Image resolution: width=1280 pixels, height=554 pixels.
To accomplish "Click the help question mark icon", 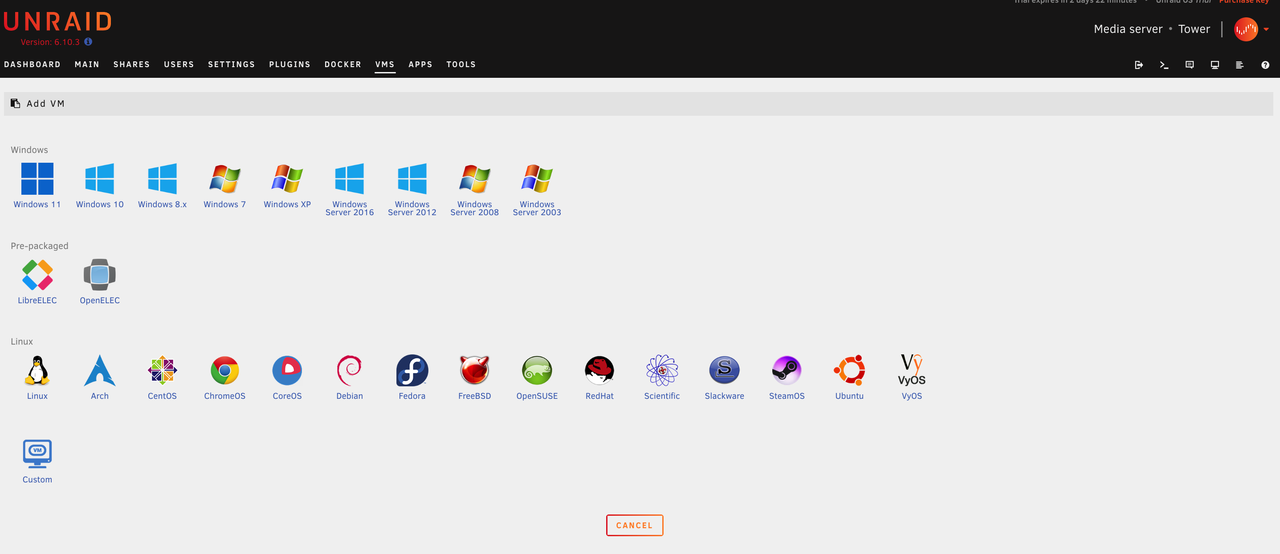I will (1265, 65).
